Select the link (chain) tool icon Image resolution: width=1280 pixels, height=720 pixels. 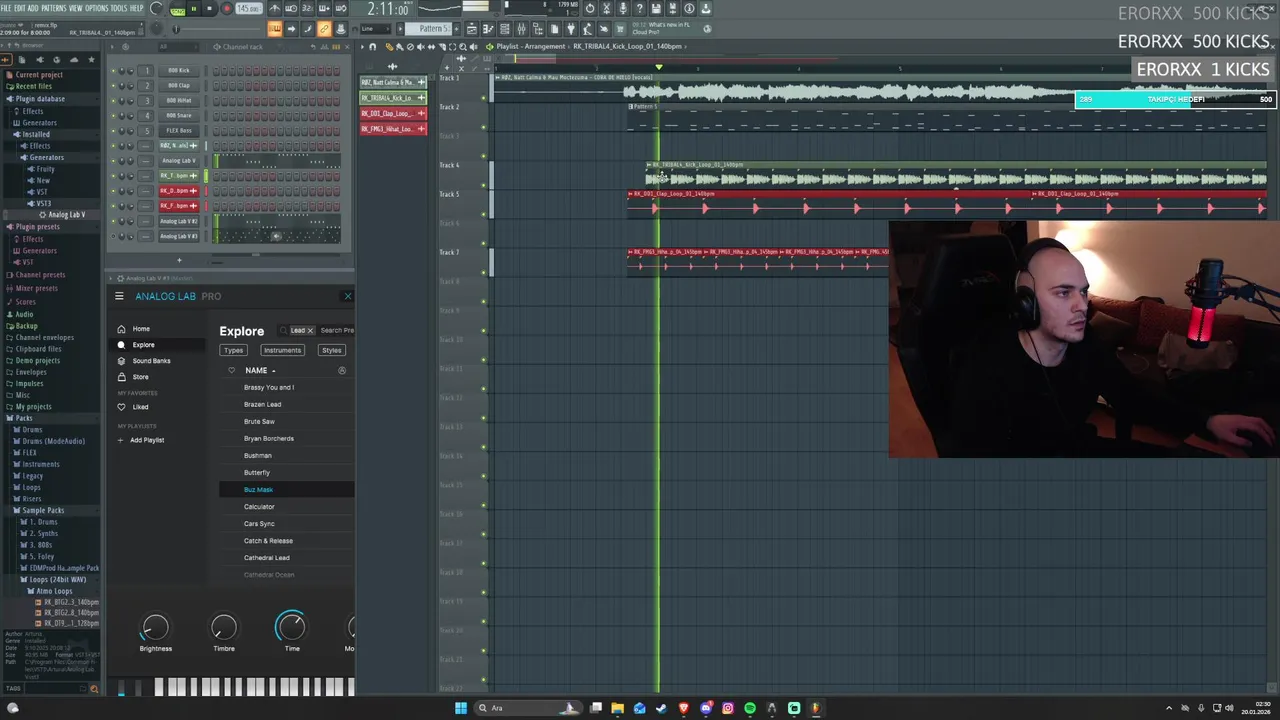(324, 29)
